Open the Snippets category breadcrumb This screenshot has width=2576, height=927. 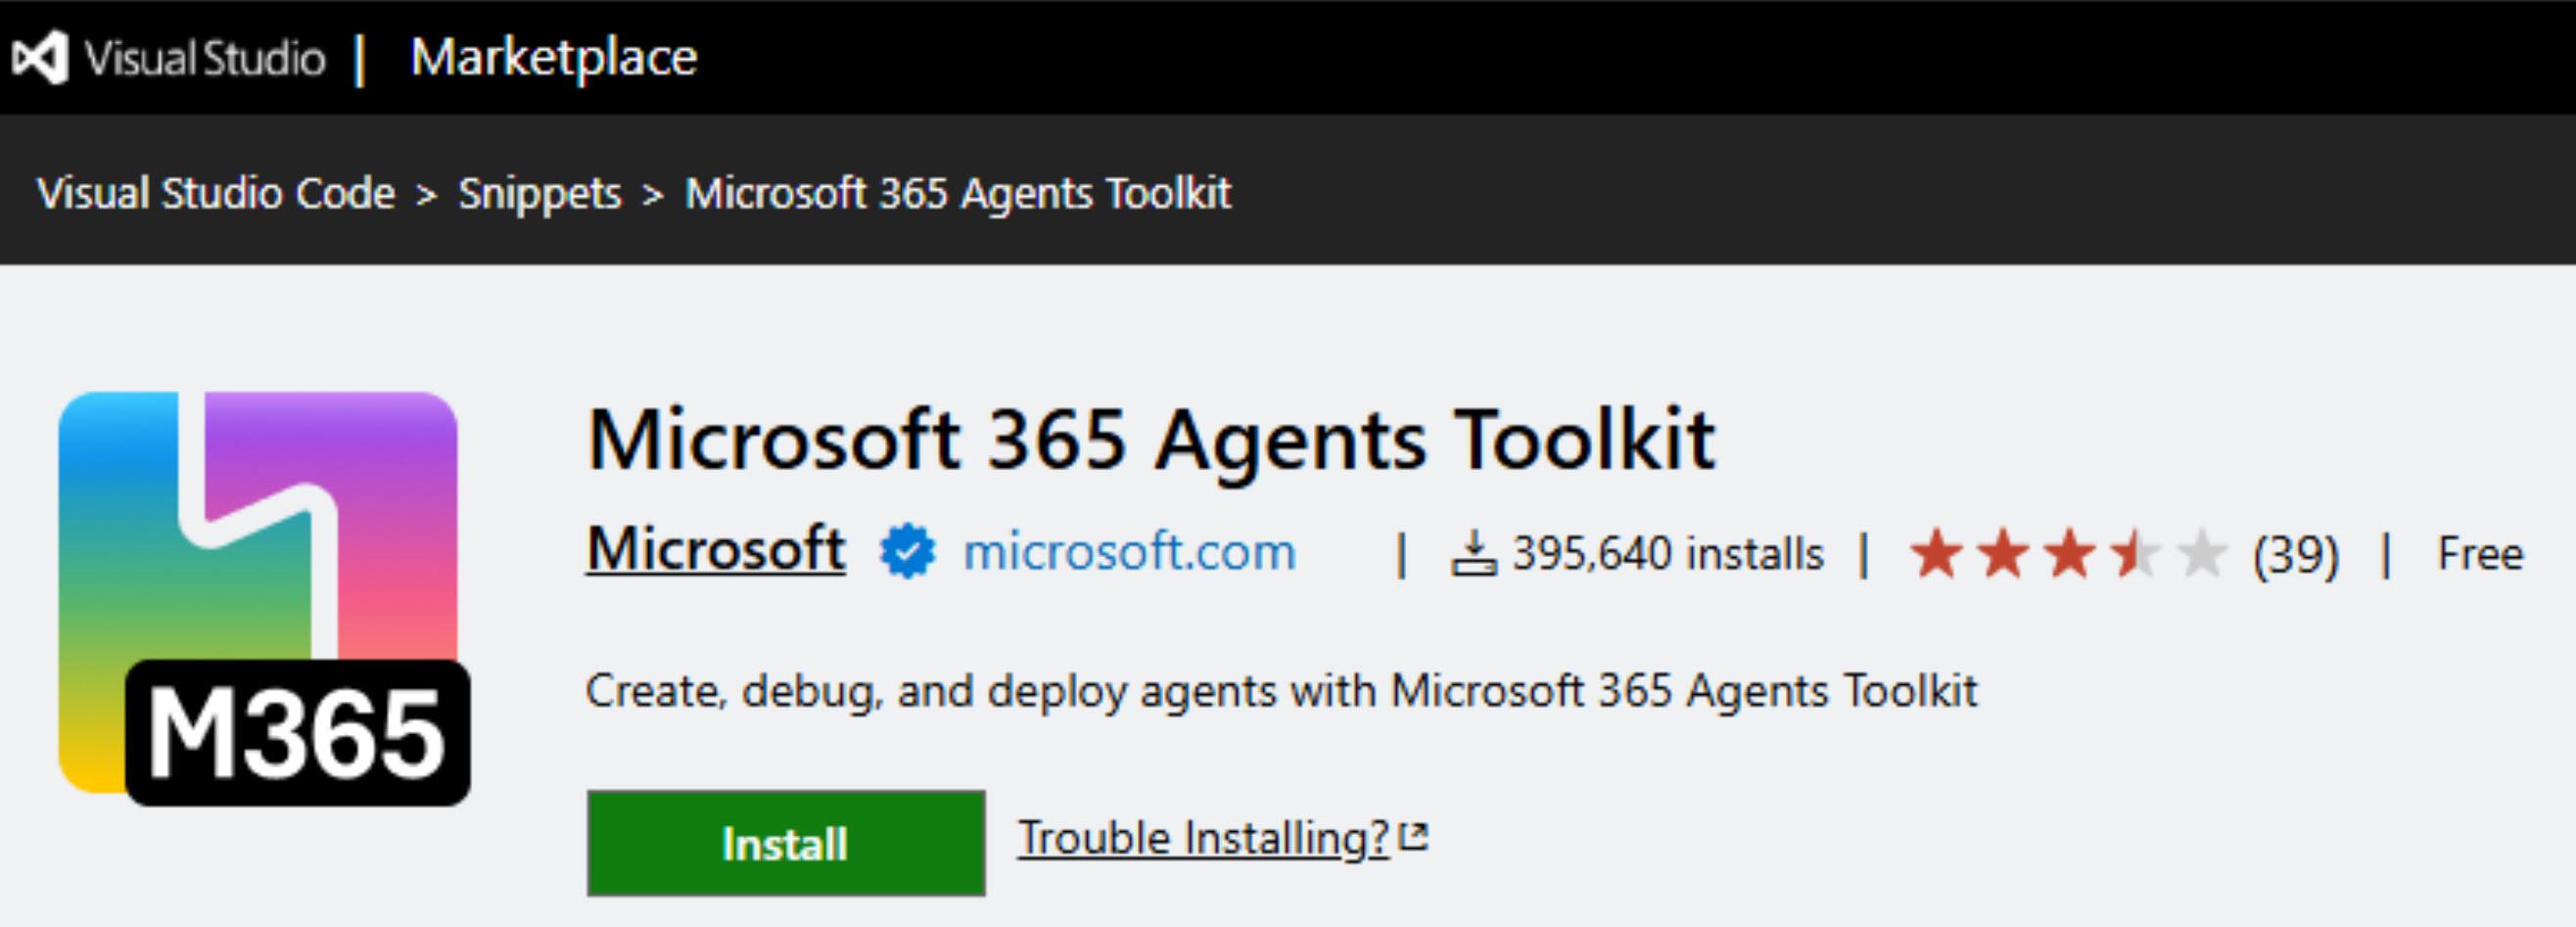click(x=540, y=193)
